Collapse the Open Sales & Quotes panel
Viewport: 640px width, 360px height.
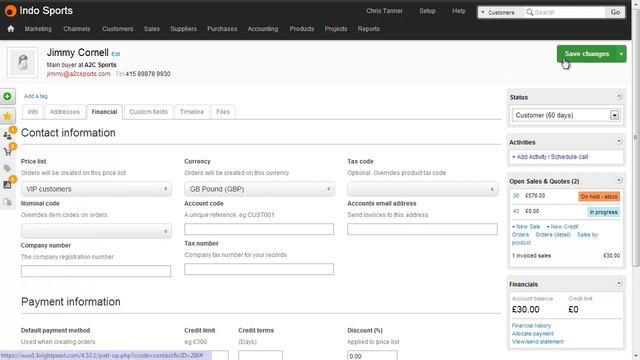click(619, 180)
